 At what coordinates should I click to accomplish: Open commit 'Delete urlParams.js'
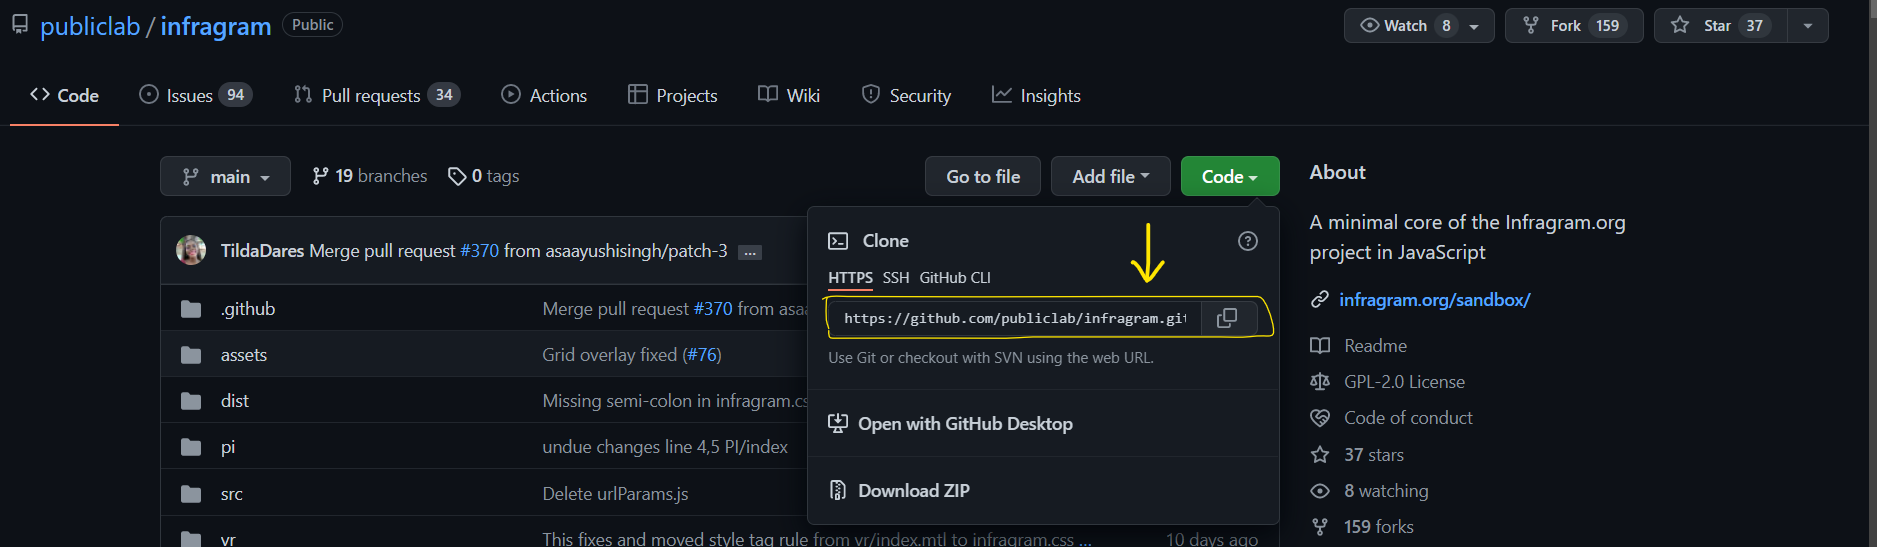tap(615, 494)
